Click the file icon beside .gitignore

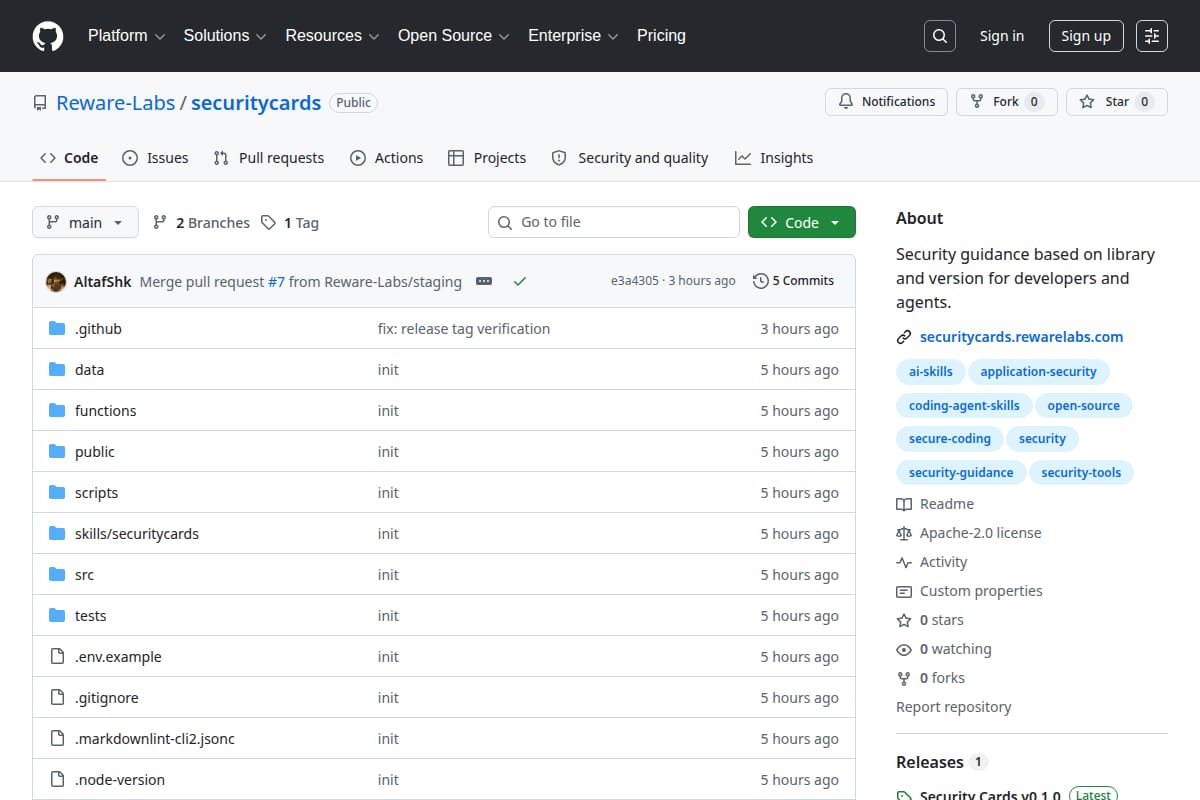(x=57, y=697)
